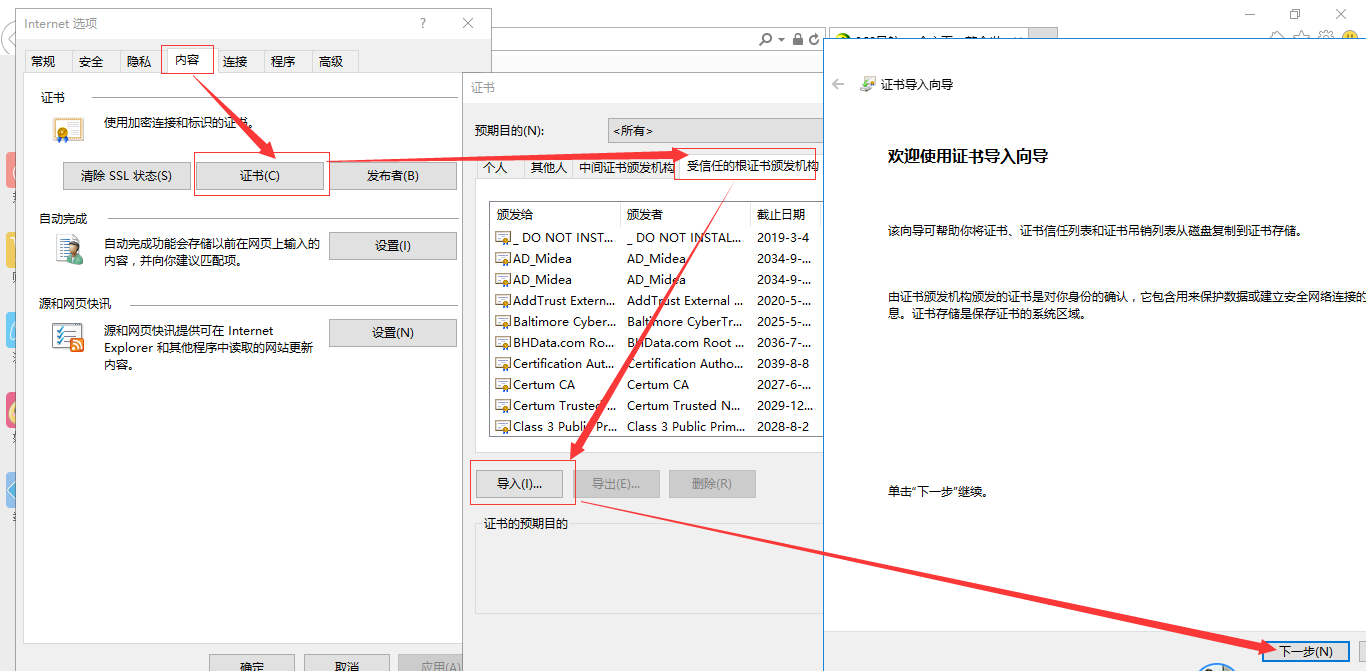
Task: Sort by the 颁发给 column header
Action: pos(555,215)
